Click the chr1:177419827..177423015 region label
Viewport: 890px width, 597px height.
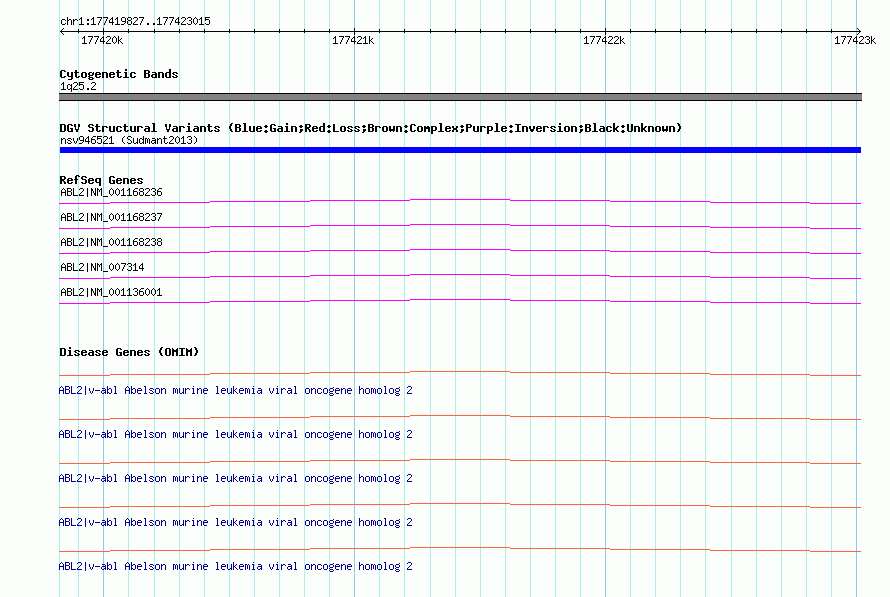(x=135, y=22)
